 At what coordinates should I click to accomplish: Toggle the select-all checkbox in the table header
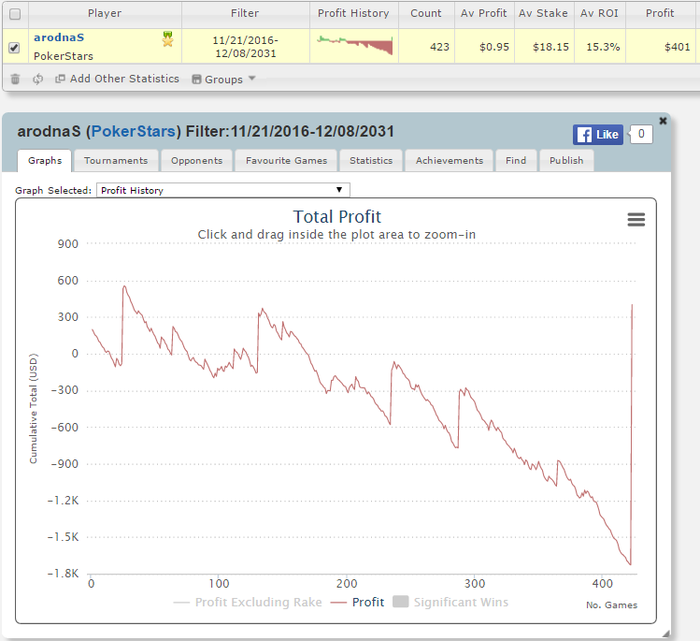point(15,14)
